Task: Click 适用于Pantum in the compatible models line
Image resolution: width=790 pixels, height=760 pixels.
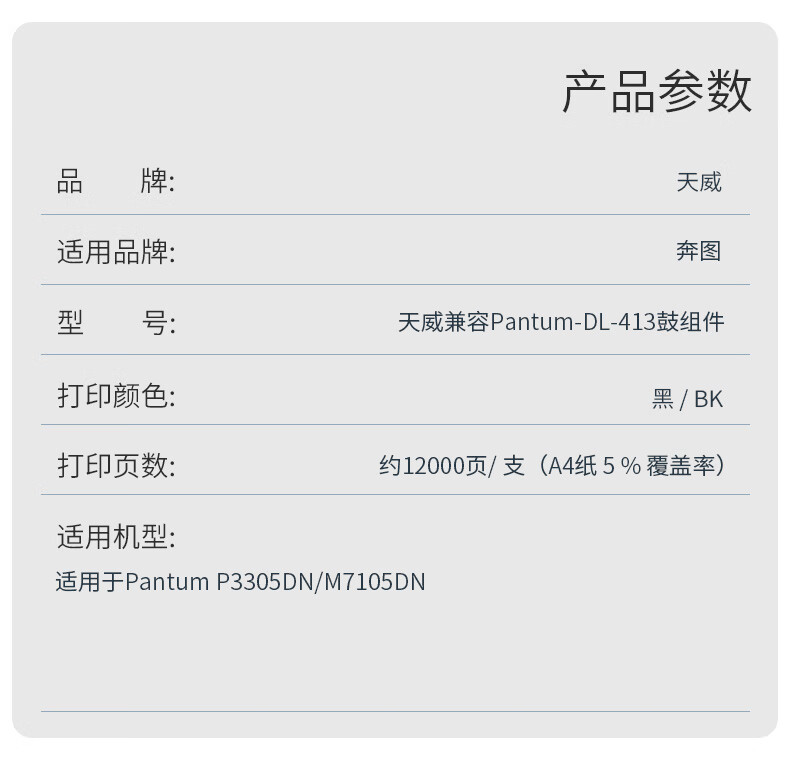Action: tap(132, 582)
